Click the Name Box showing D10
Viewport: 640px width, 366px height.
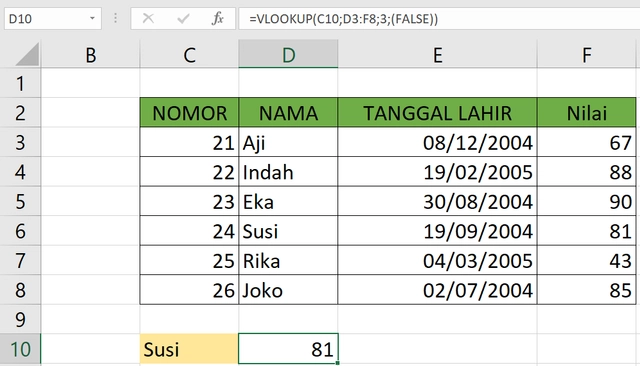click(53, 19)
